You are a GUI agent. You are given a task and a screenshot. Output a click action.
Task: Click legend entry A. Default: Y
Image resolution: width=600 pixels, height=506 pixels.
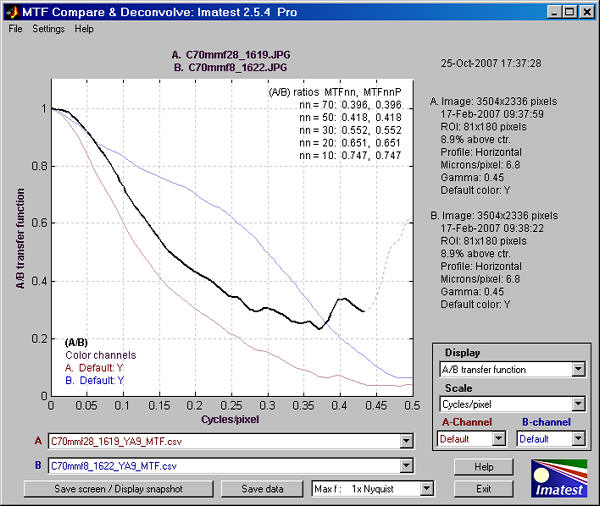(94, 368)
